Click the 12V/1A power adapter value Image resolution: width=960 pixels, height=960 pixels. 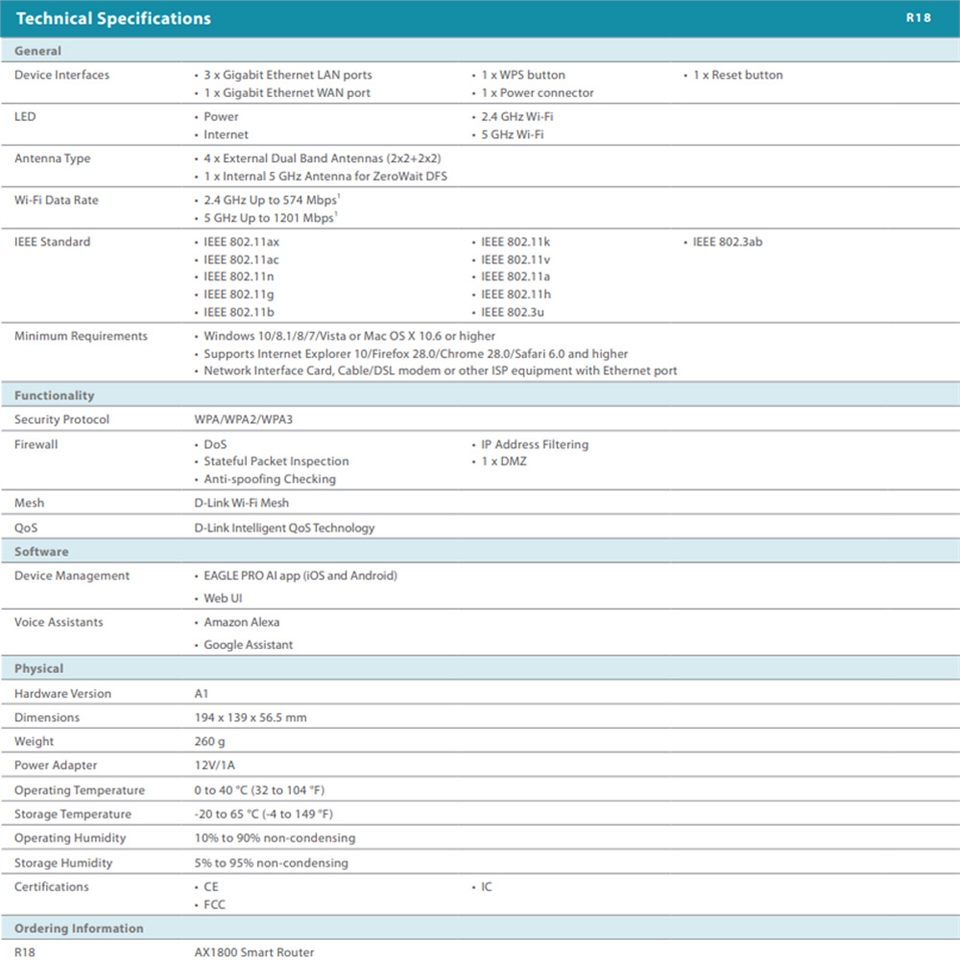[215, 766]
